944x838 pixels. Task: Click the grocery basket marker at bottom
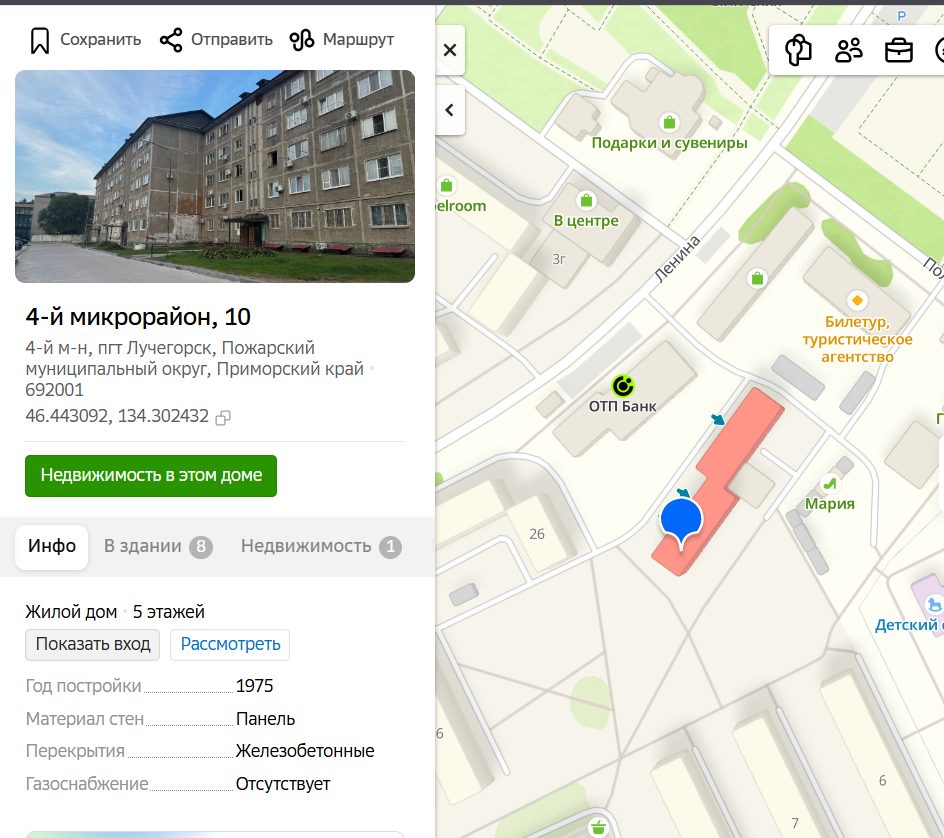(x=598, y=827)
